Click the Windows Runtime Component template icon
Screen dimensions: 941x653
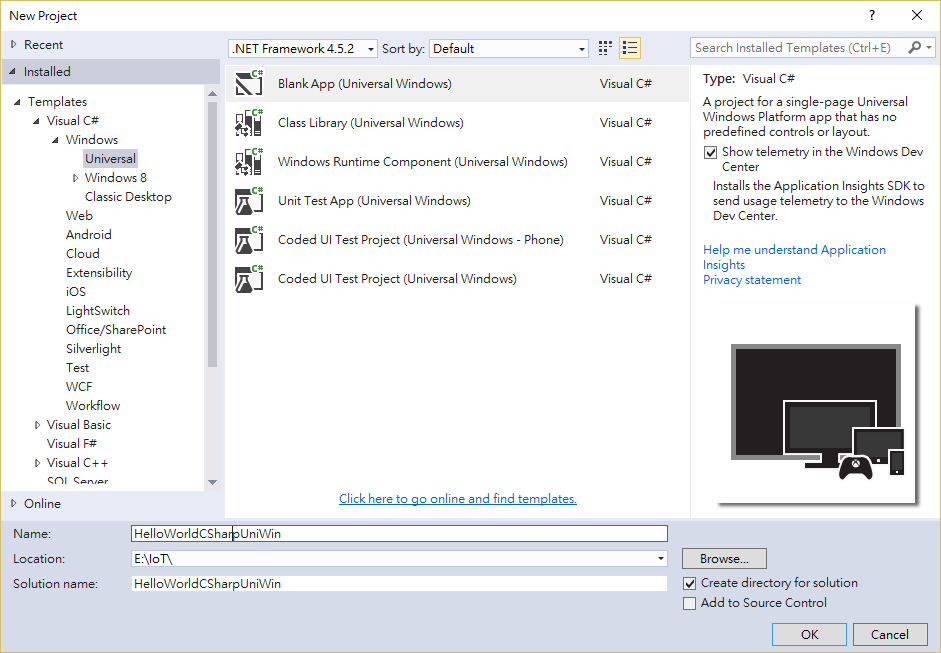pyautogui.click(x=249, y=161)
